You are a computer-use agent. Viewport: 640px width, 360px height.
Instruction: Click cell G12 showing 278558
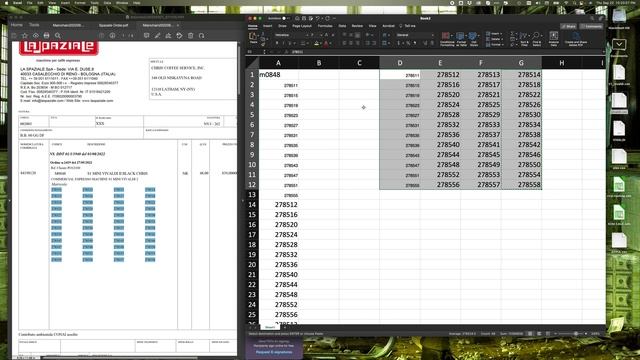(521, 184)
